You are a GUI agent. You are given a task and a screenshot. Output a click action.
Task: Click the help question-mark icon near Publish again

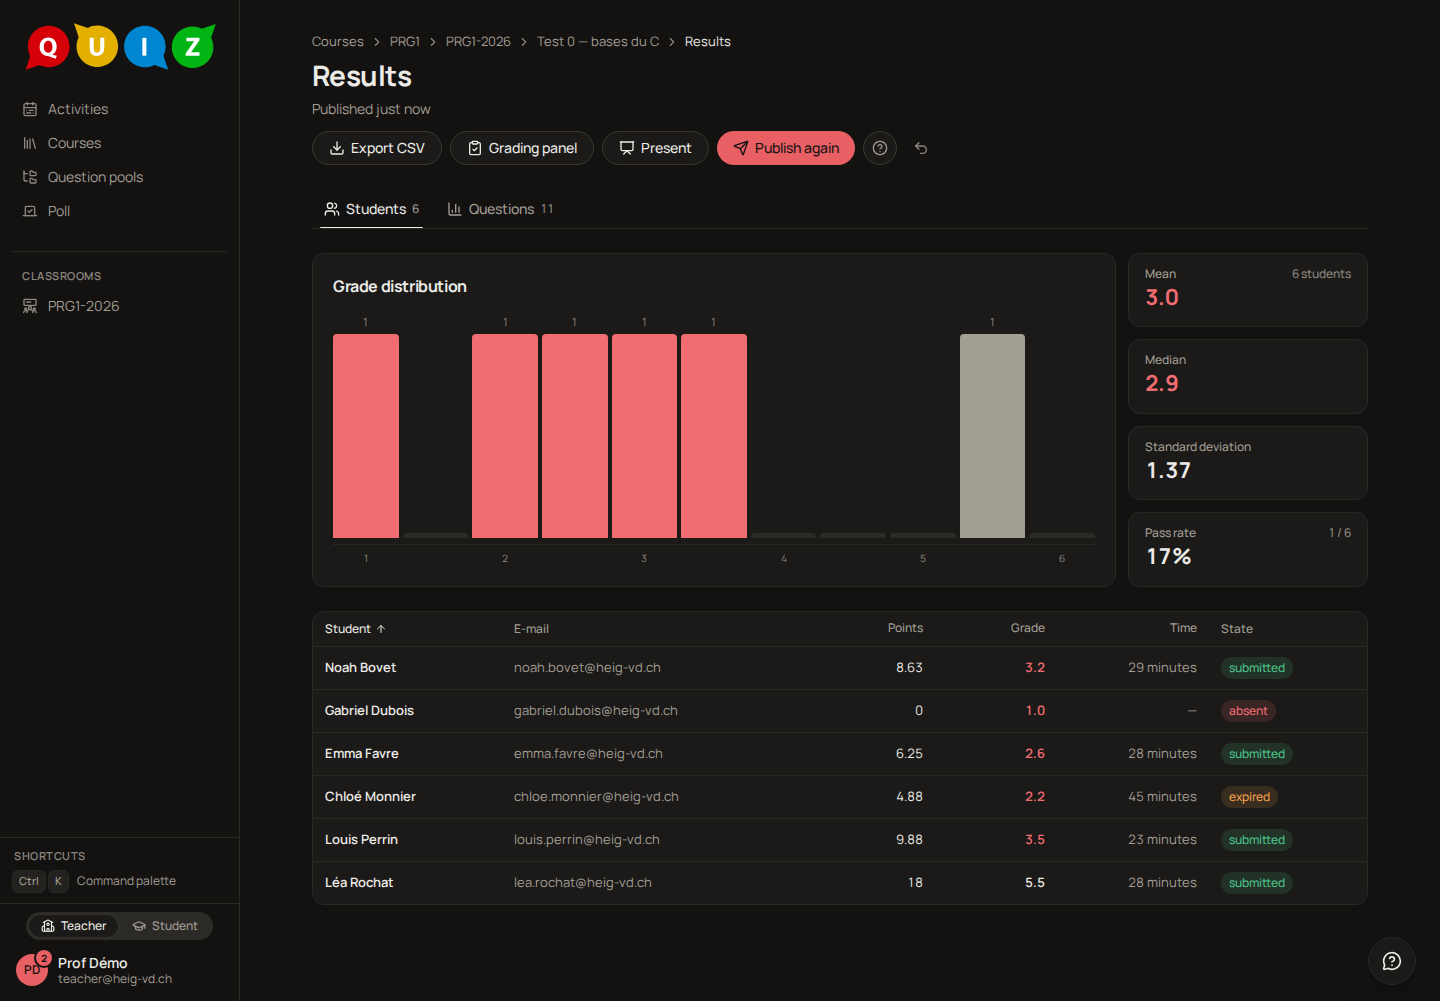[x=880, y=148]
